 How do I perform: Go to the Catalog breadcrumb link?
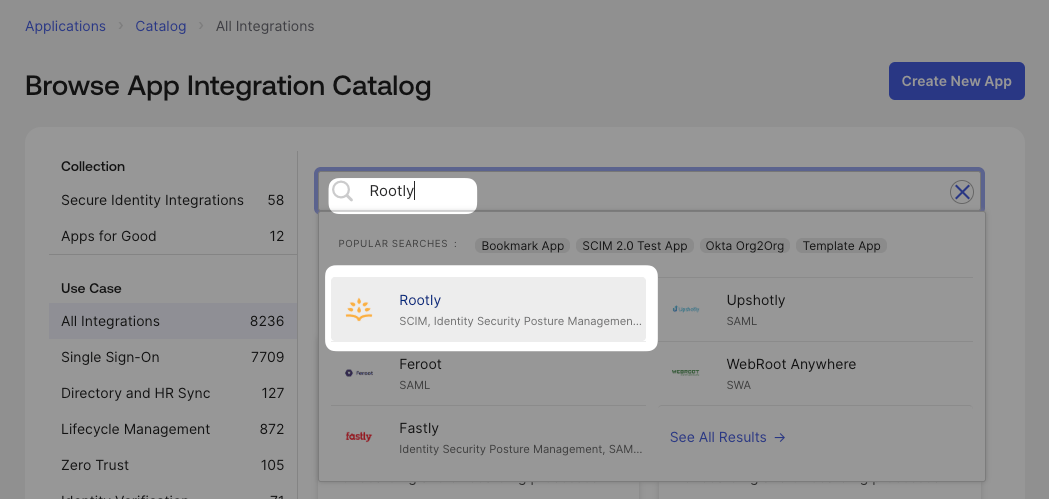point(161,26)
